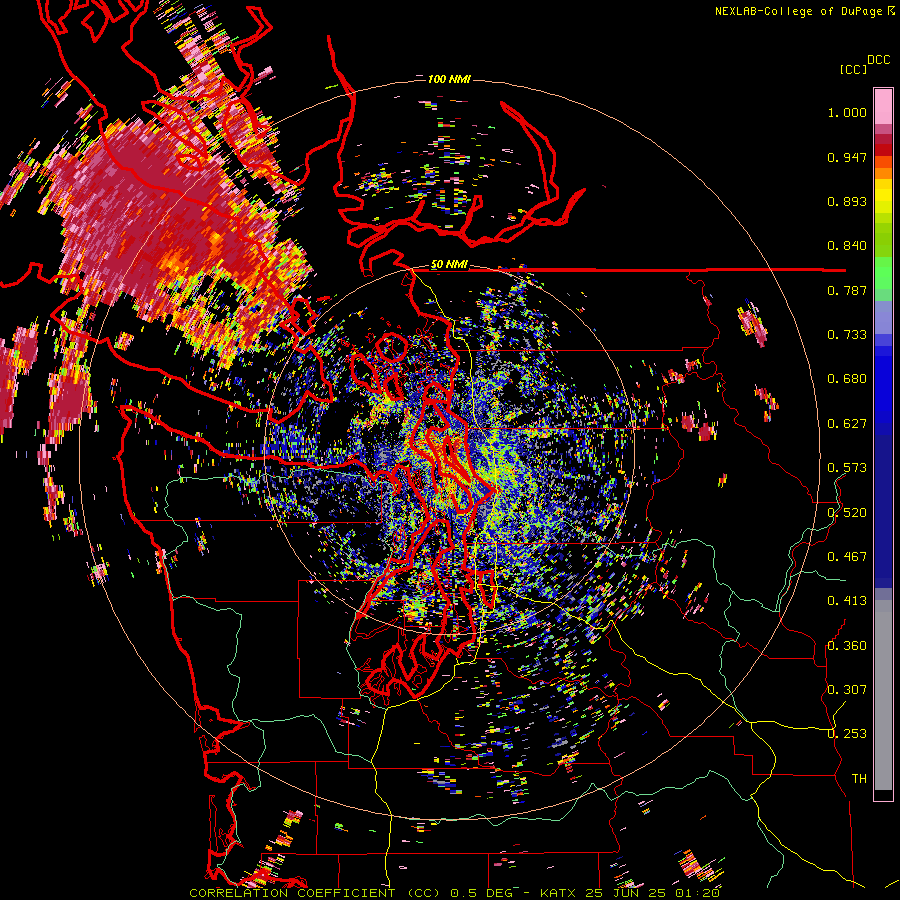The image size is (900, 900).
Task: Click the 0.5 DEG elevation text in the caption
Action: point(482,893)
